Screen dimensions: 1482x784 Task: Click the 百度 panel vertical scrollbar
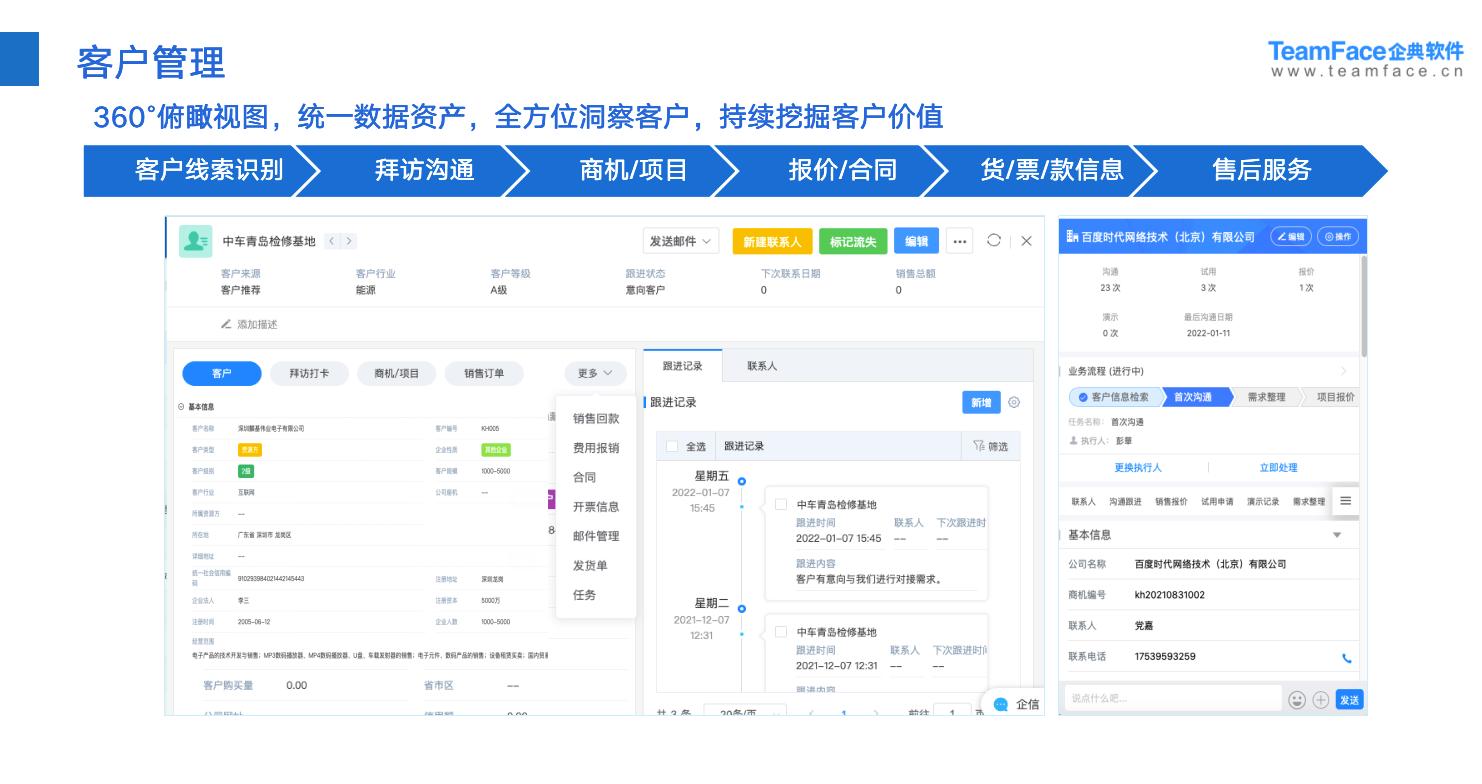pyautogui.click(x=1363, y=305)
